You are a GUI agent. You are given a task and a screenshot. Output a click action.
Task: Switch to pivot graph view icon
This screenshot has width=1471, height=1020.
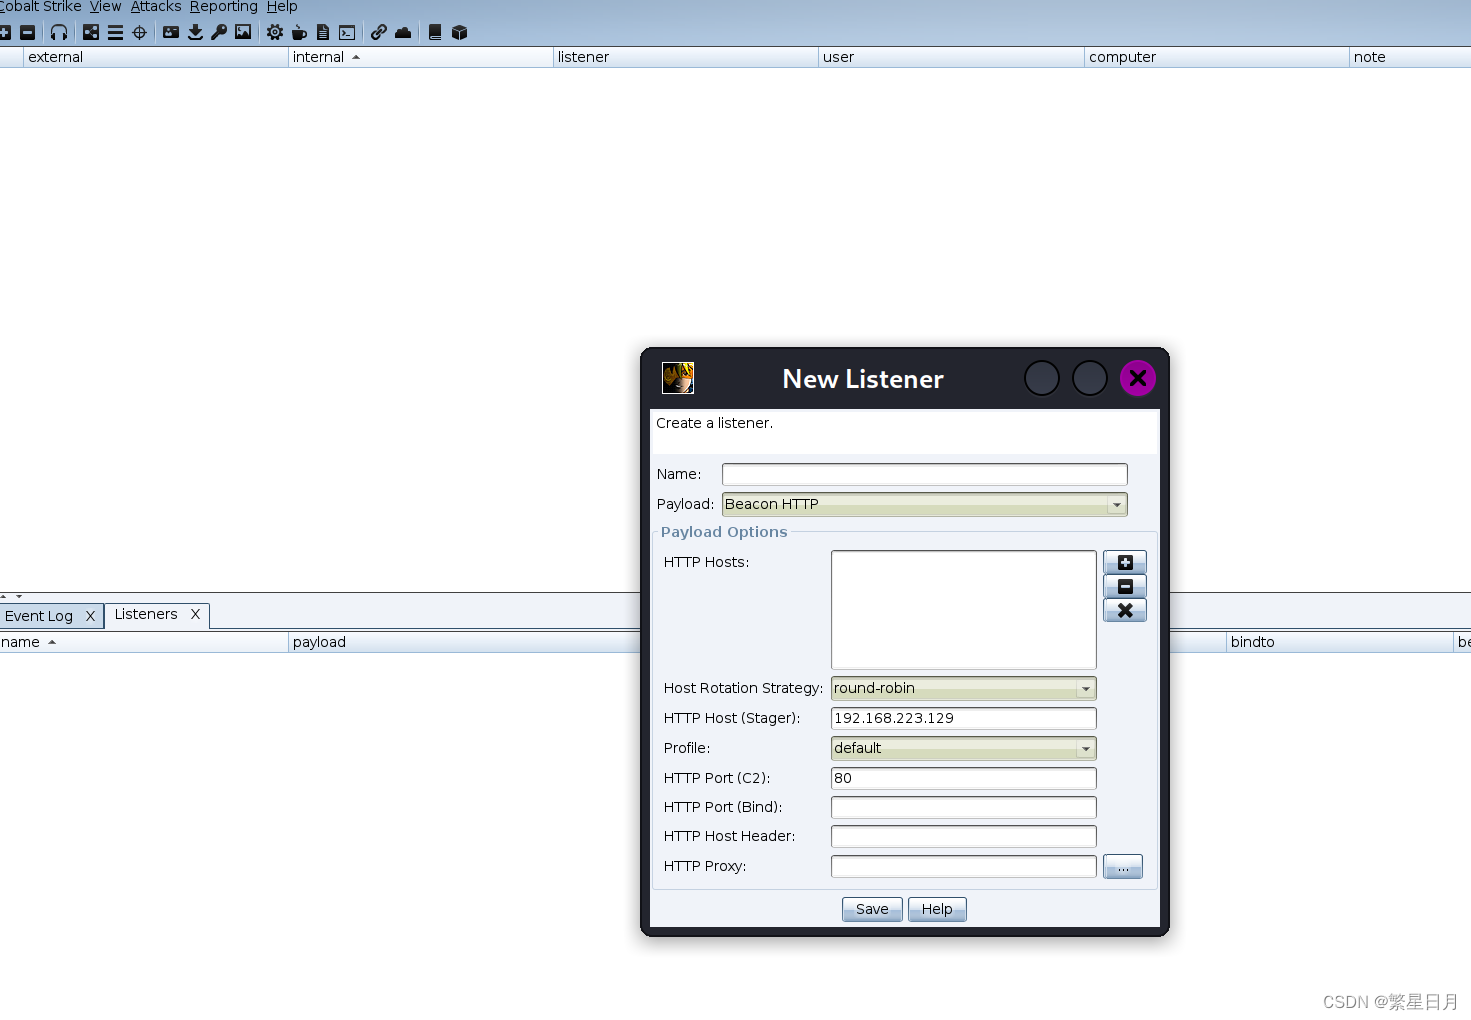point(91,33)
